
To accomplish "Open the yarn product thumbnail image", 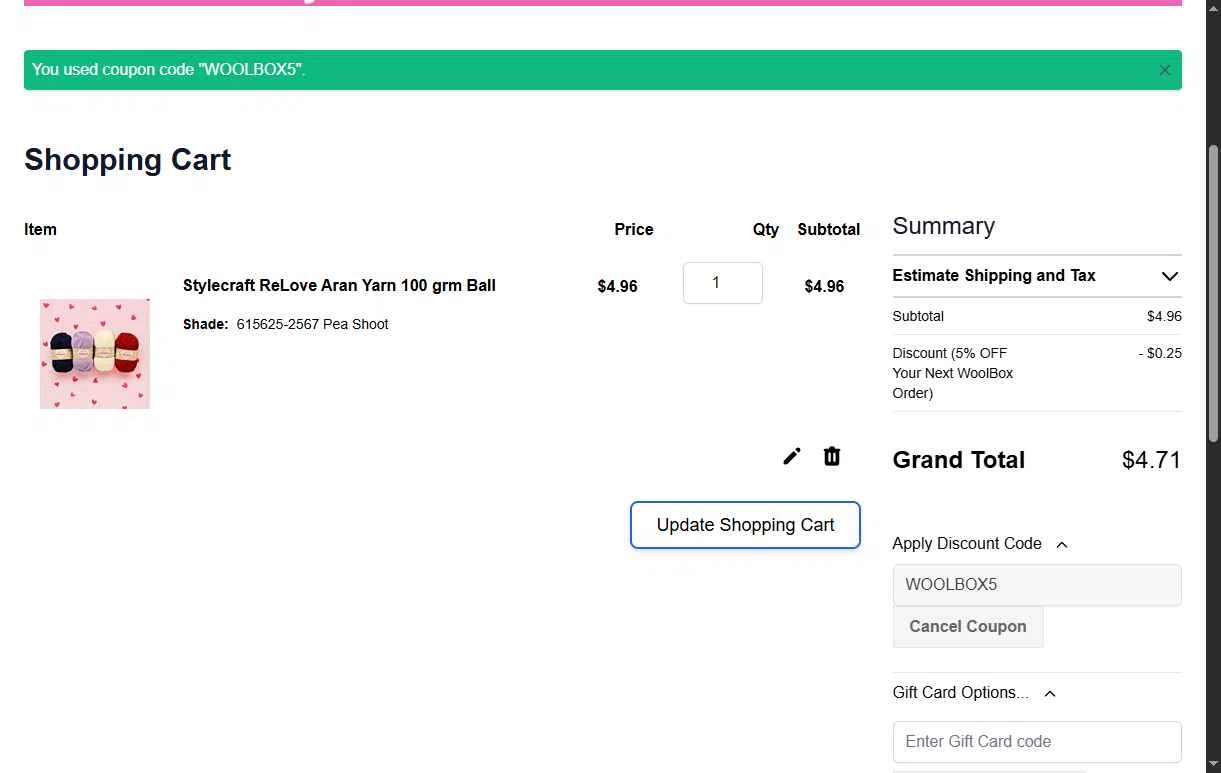I will click(x=95, y=353).
